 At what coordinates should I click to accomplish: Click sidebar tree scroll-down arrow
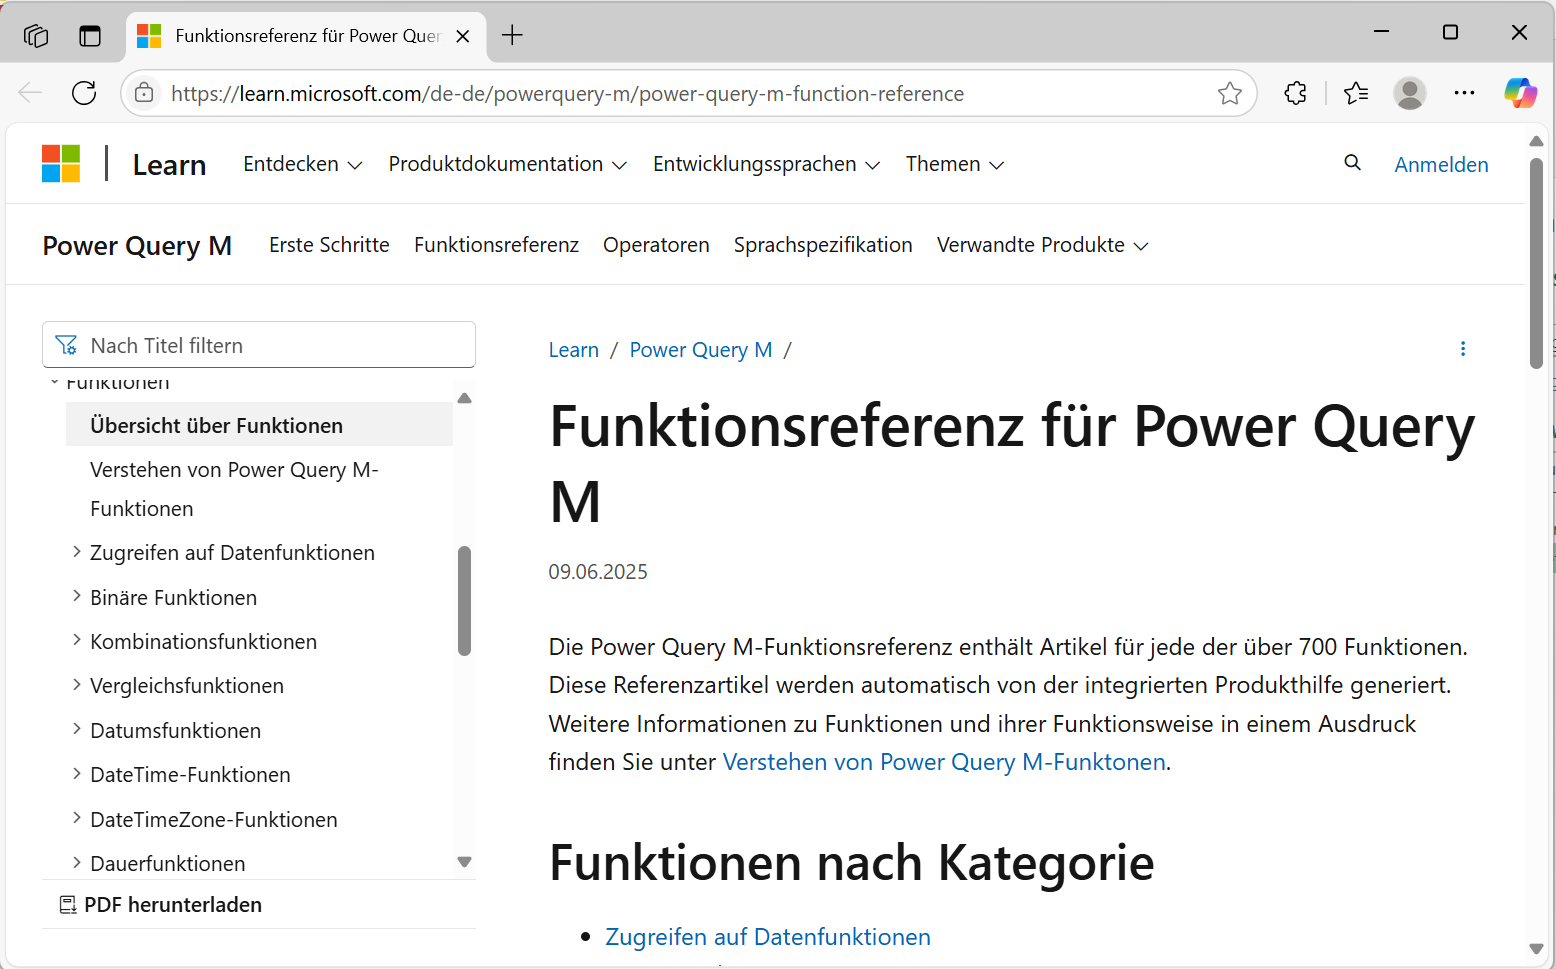point(464,862)
